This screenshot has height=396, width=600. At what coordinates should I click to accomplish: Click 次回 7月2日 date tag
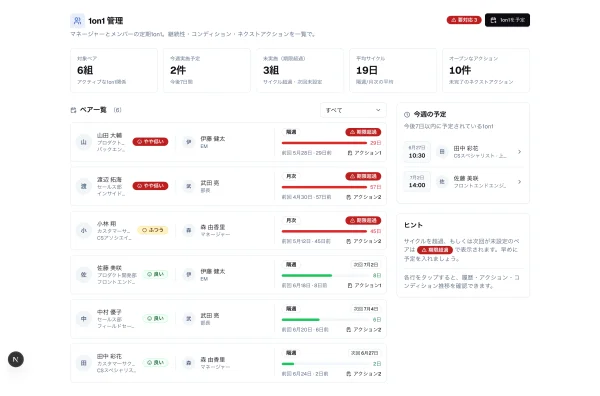pyautogui.click(x=366, y=265)
